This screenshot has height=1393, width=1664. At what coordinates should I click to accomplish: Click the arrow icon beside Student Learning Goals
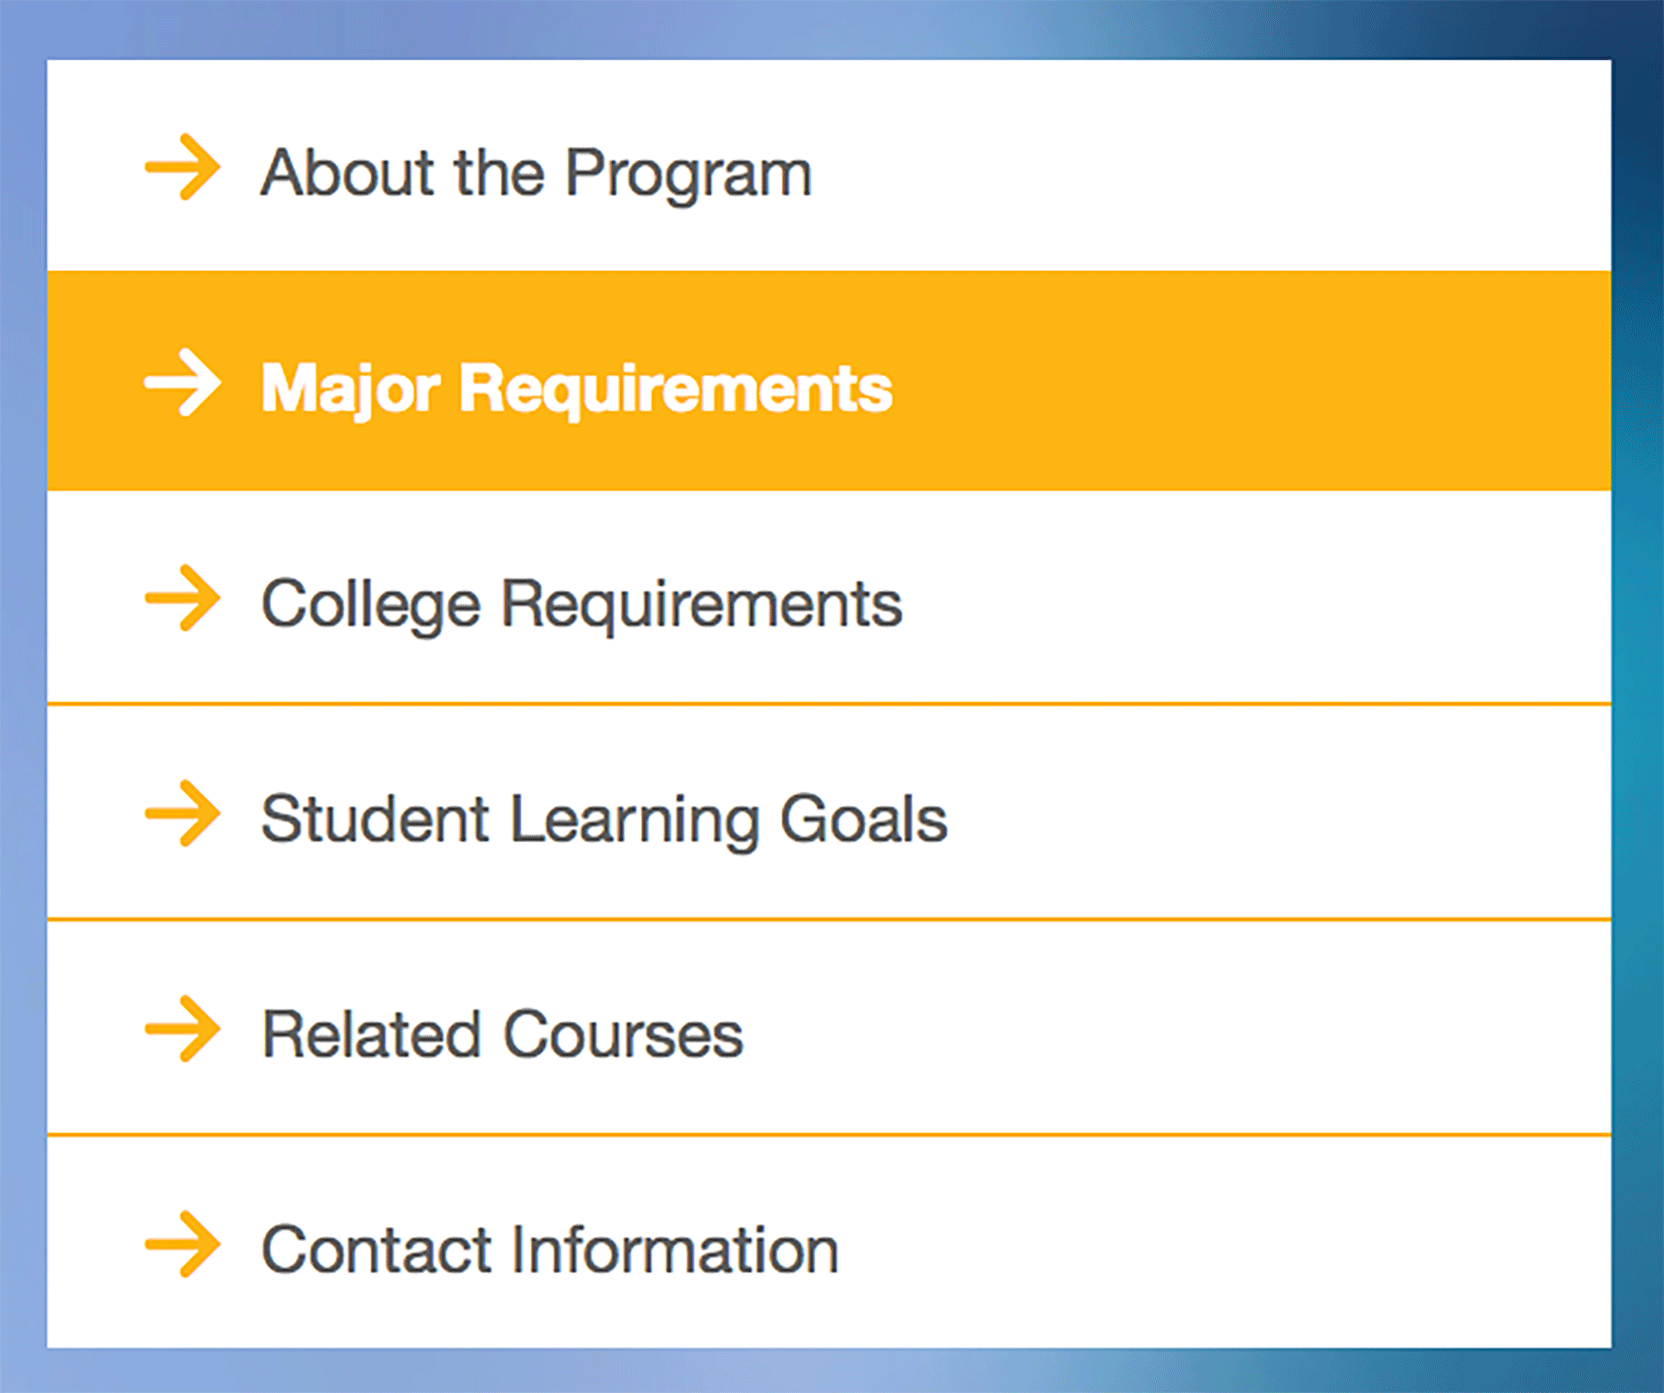(182, 813)
